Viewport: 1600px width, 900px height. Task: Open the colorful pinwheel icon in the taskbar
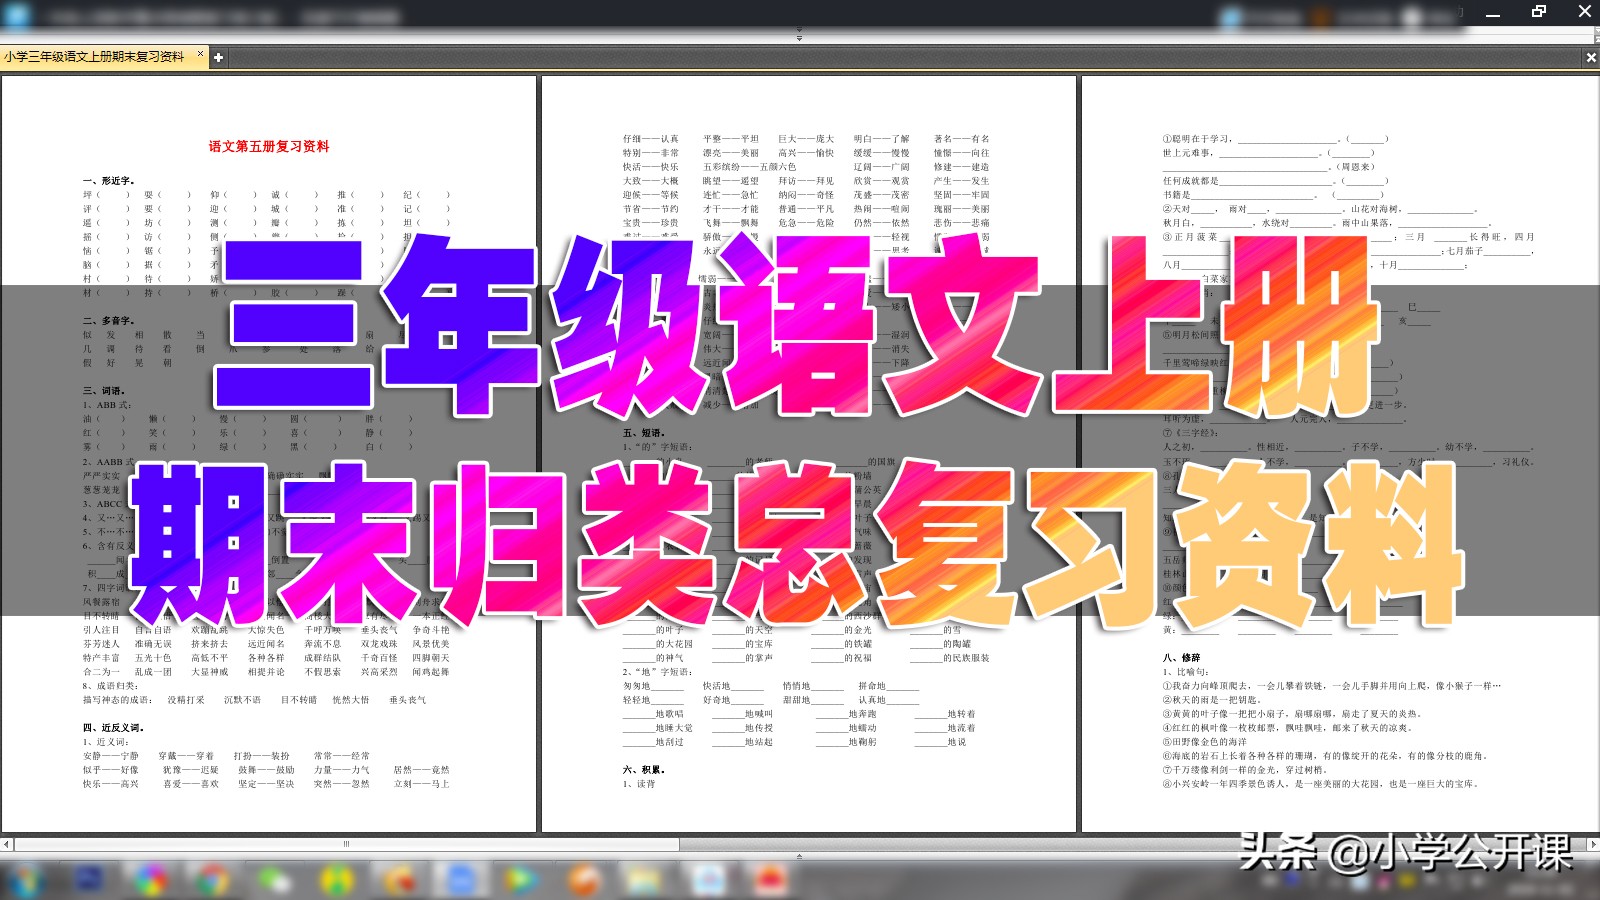tap(150, 881)
